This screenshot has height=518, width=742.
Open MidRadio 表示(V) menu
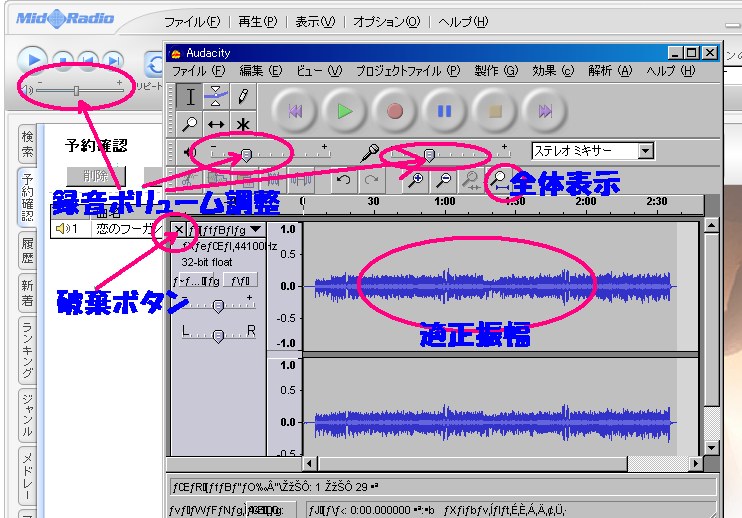tap(315, 22)
